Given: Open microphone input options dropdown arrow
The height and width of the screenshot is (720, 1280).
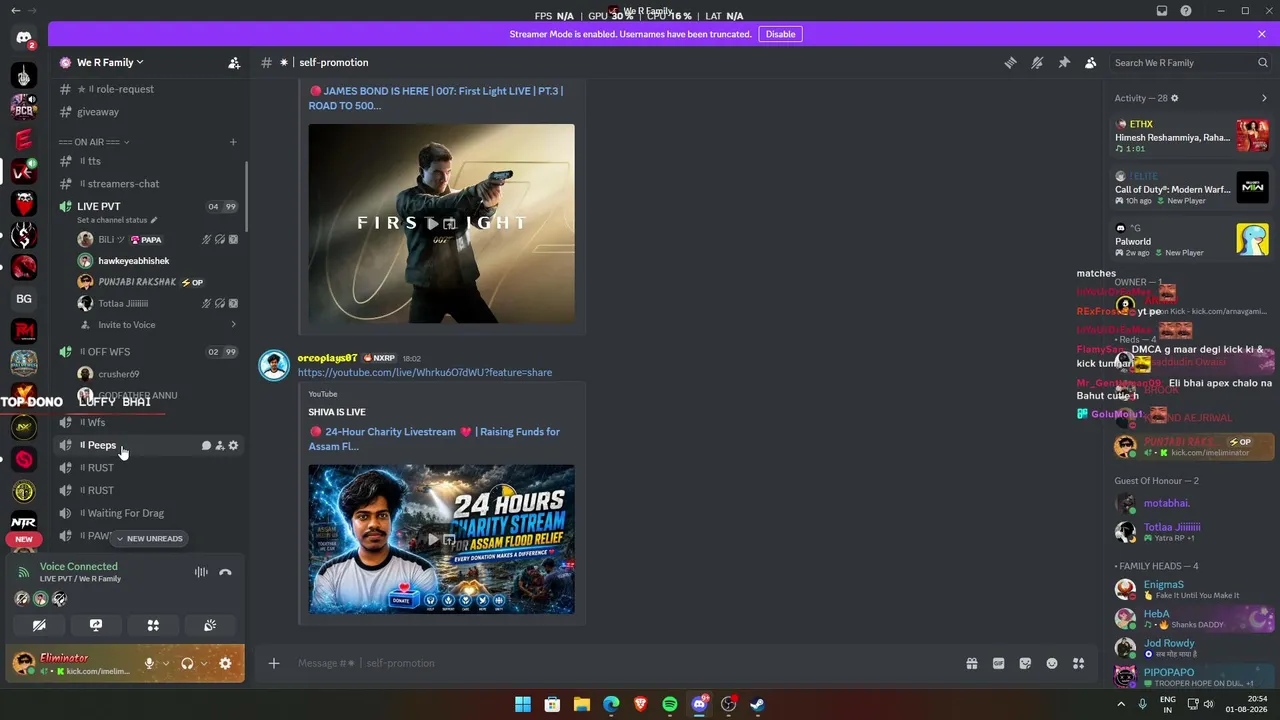Looking at the screenshot, I should (166, 663).
